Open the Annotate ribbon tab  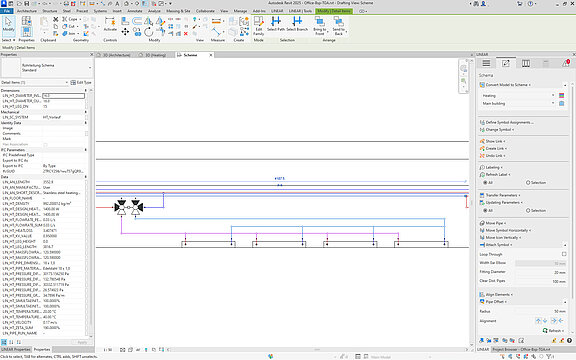pos(134,11)
